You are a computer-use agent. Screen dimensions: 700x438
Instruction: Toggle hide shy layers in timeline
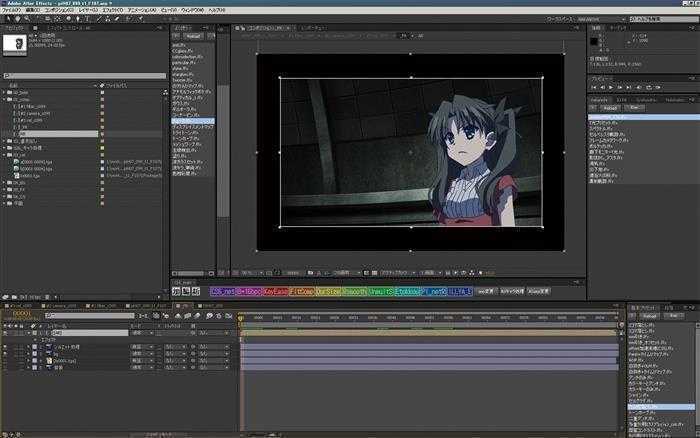coord(178,316)
